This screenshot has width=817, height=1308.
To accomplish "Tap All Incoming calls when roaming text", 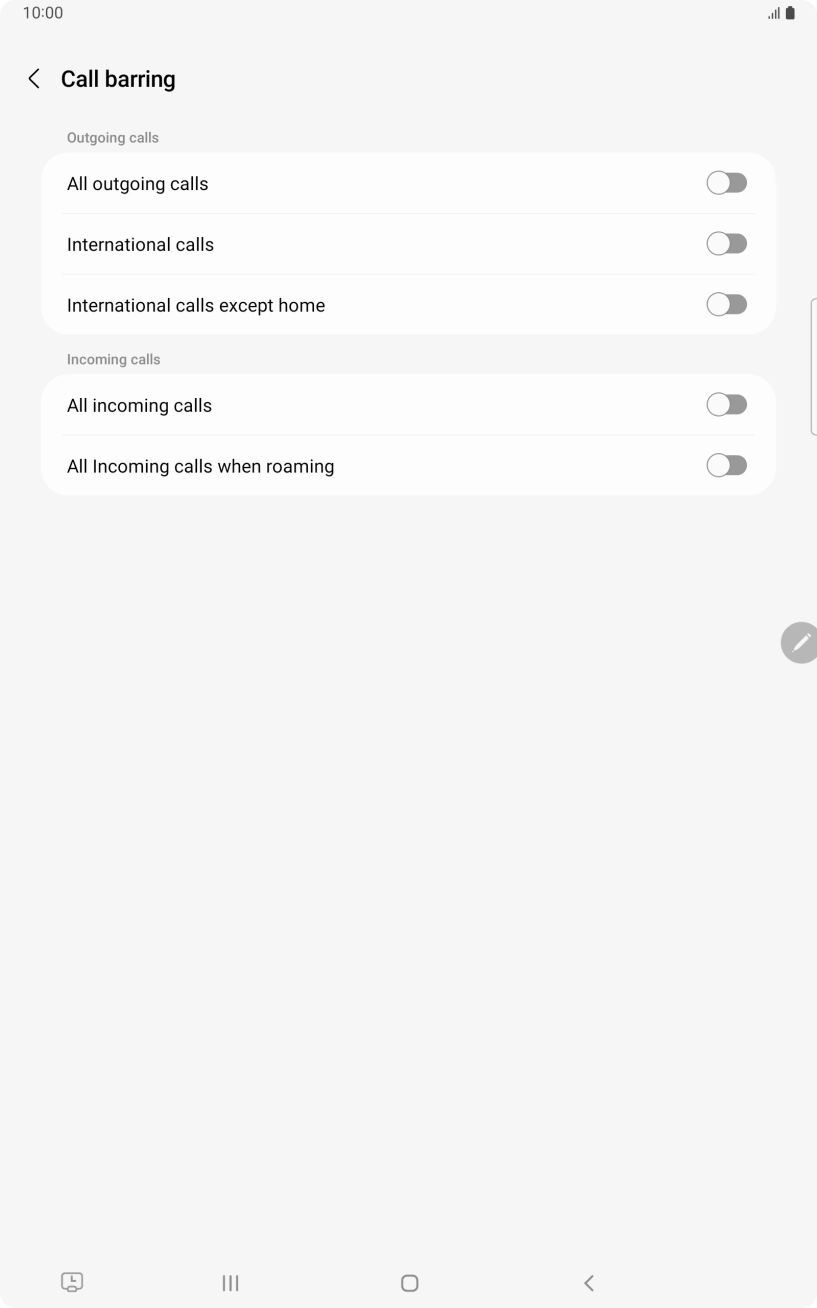I will (x=201, y=467).
